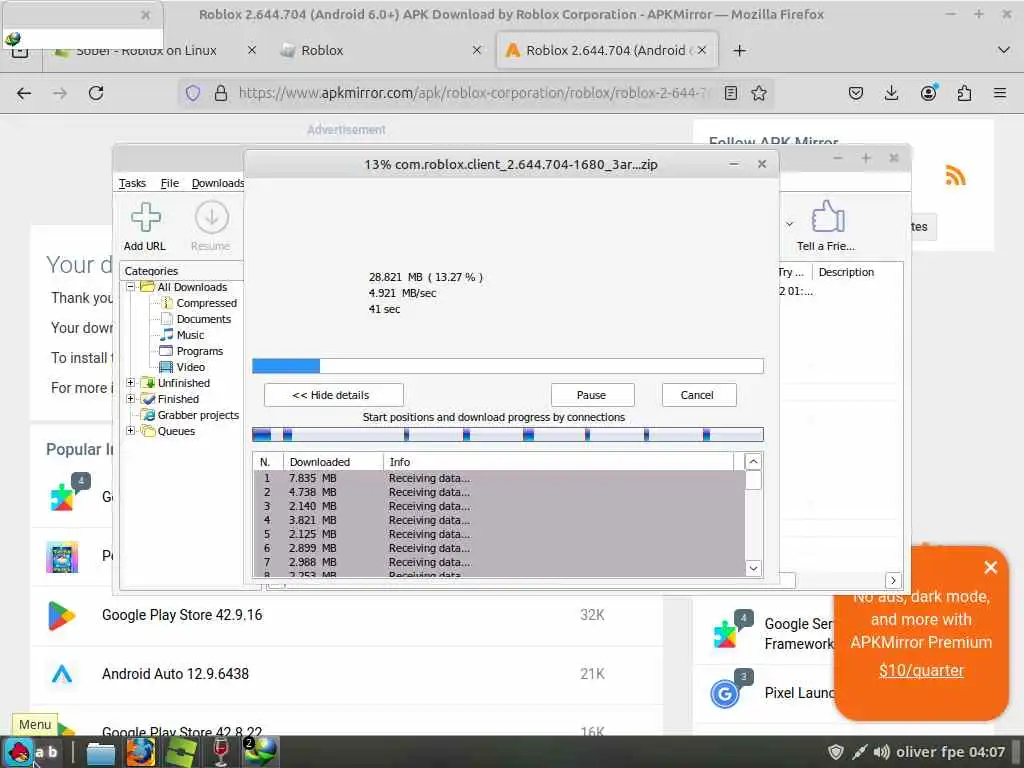1024x768 pixels.
Task: Click Google Play Store 42.9.16 icon
Action: click(61, 616)
